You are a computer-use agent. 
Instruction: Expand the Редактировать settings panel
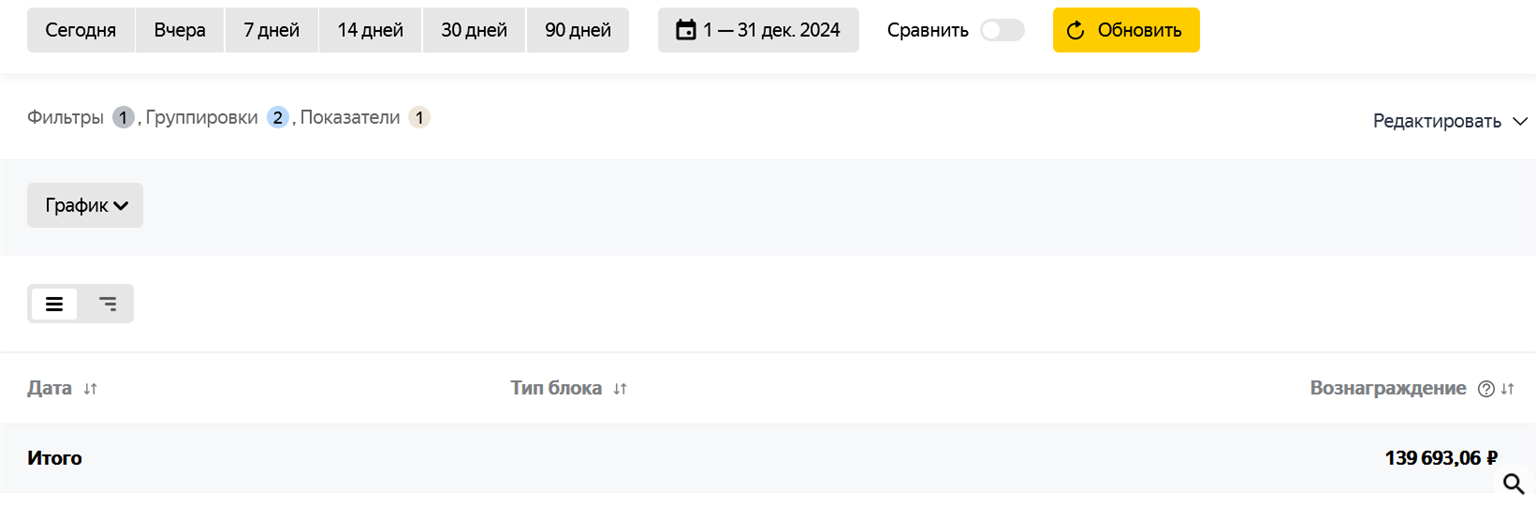(x=1450, y=121)
